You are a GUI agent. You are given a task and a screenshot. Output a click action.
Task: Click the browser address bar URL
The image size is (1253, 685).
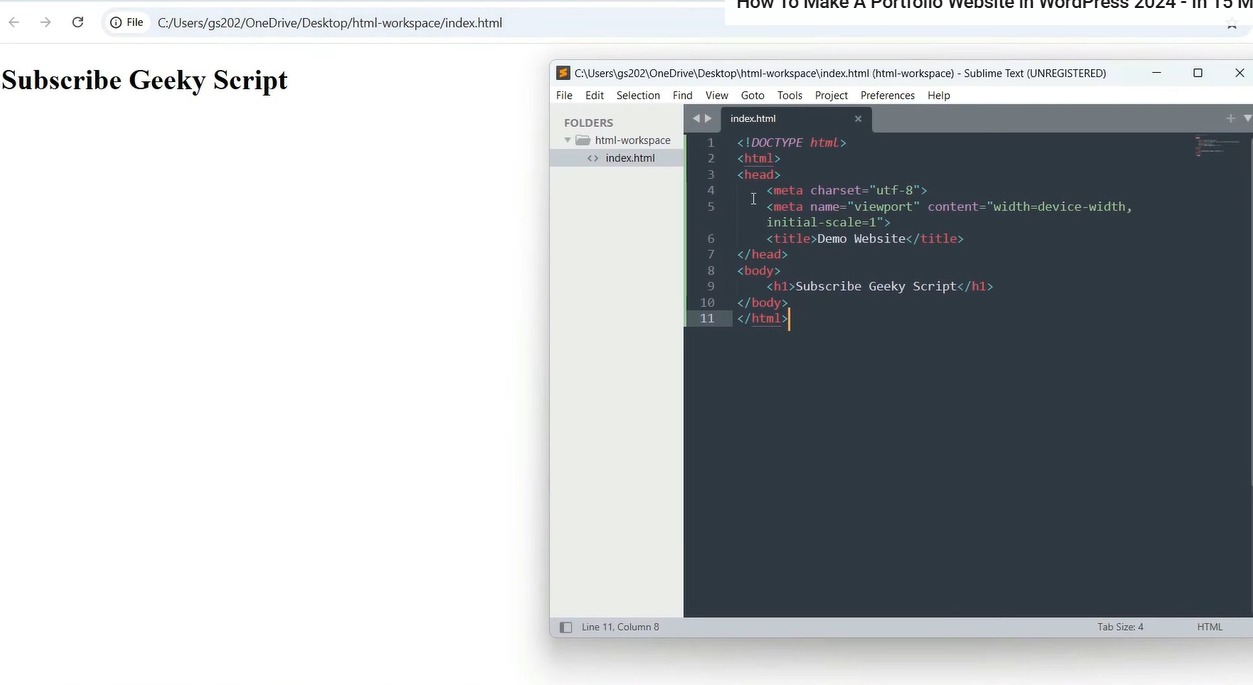coord(330,22)
